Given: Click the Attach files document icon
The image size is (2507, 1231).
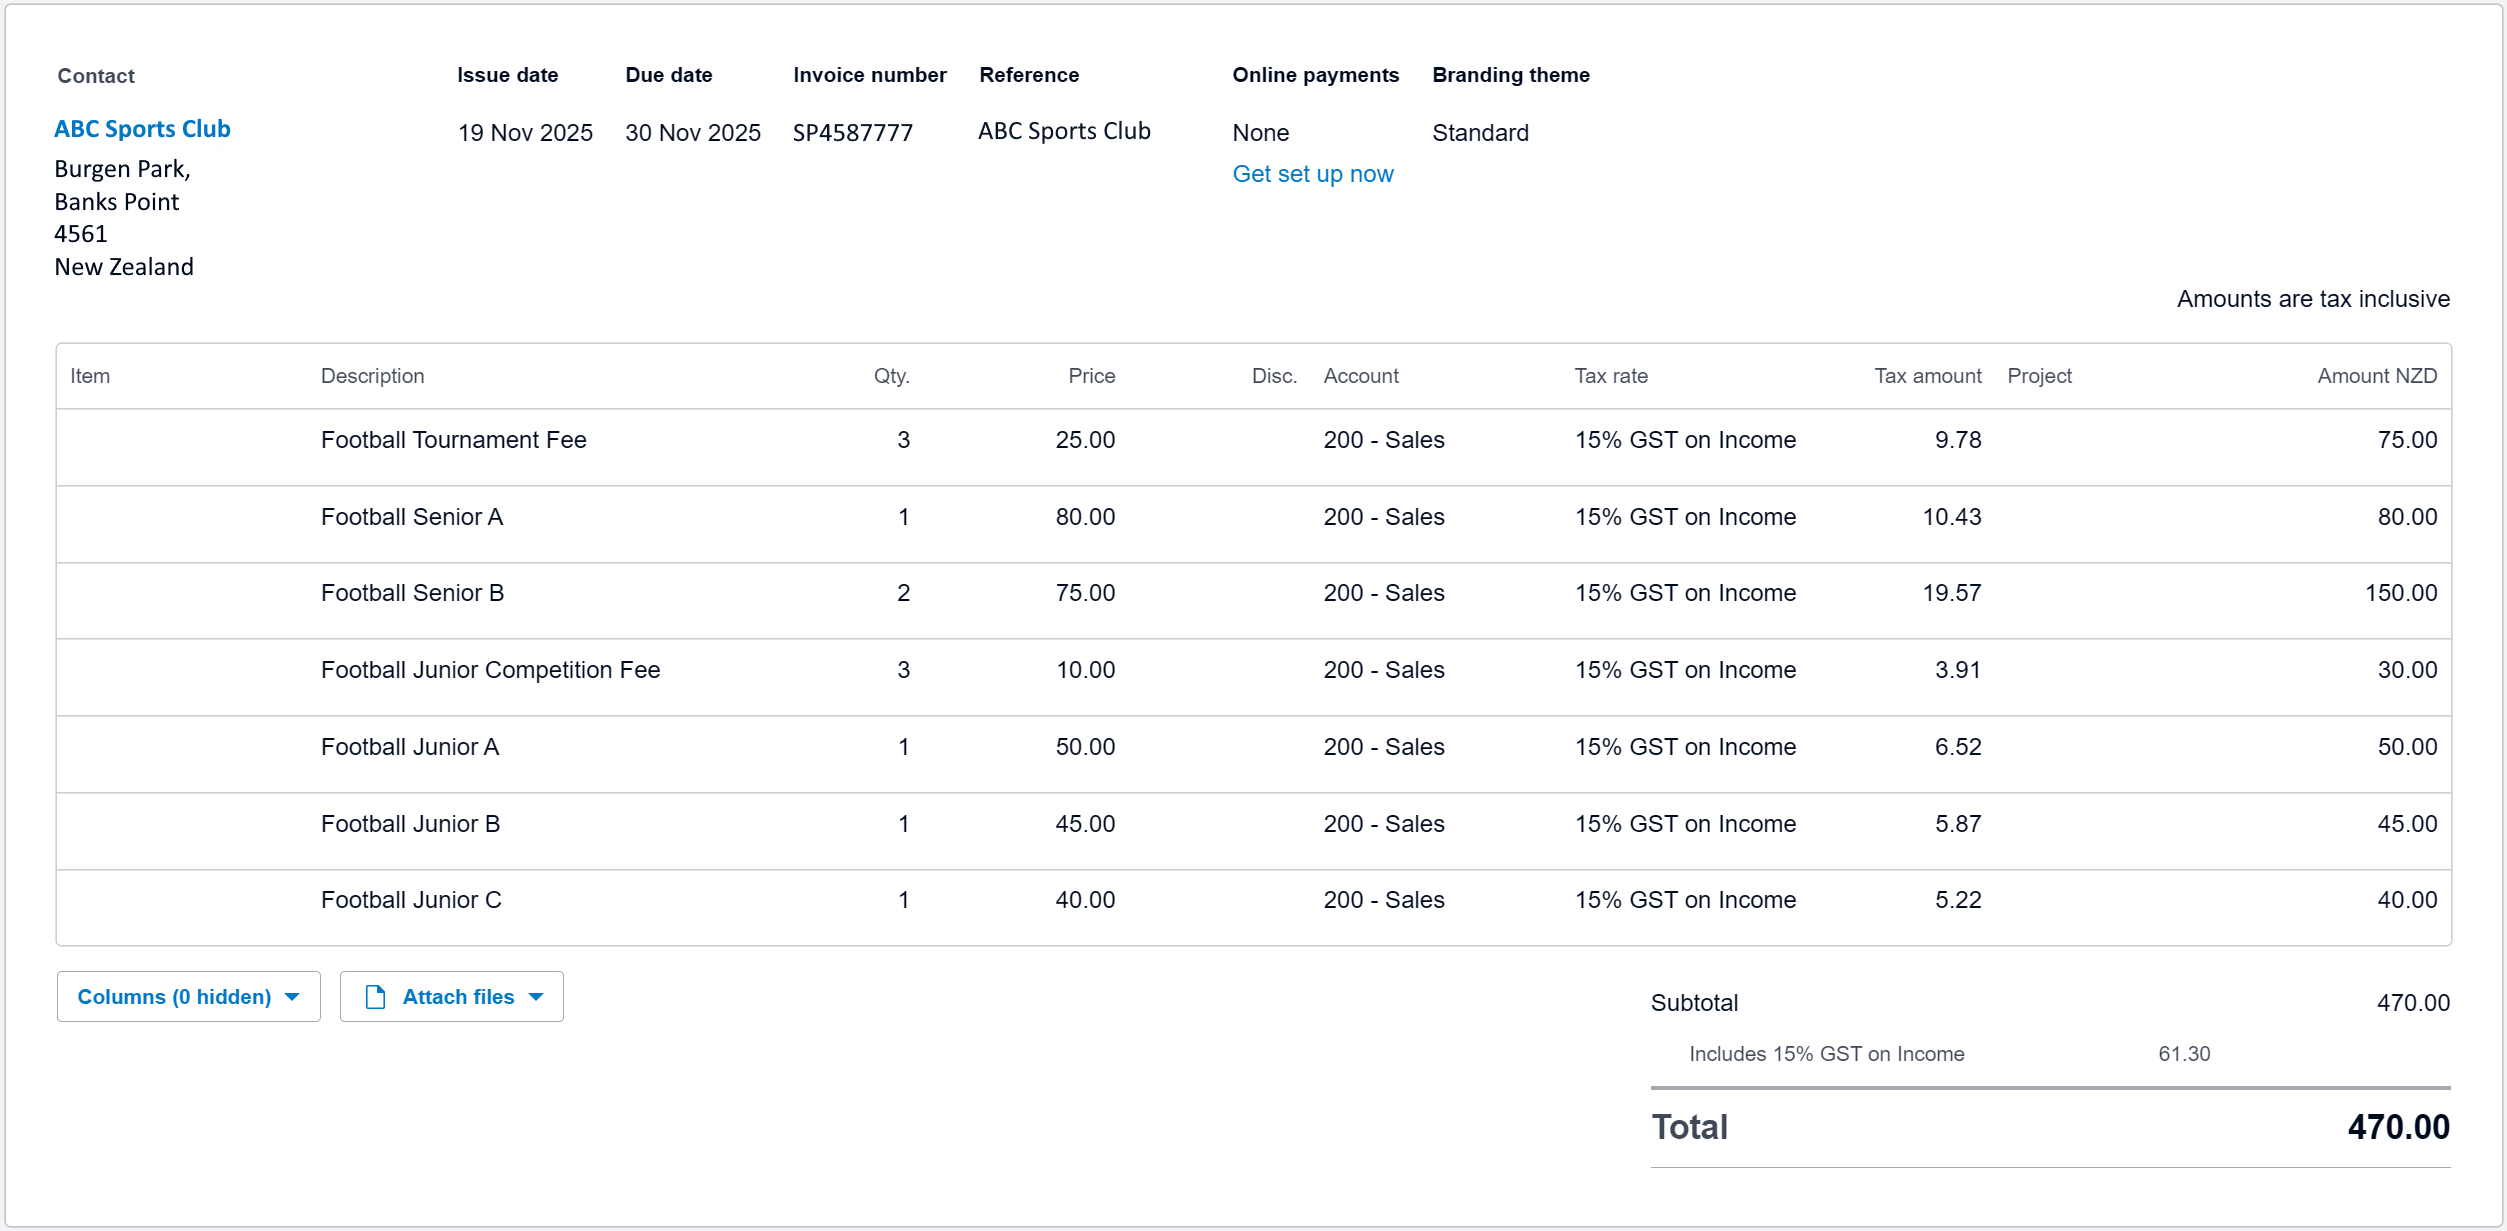Looking at the screenshot, I should click(375, 997).
